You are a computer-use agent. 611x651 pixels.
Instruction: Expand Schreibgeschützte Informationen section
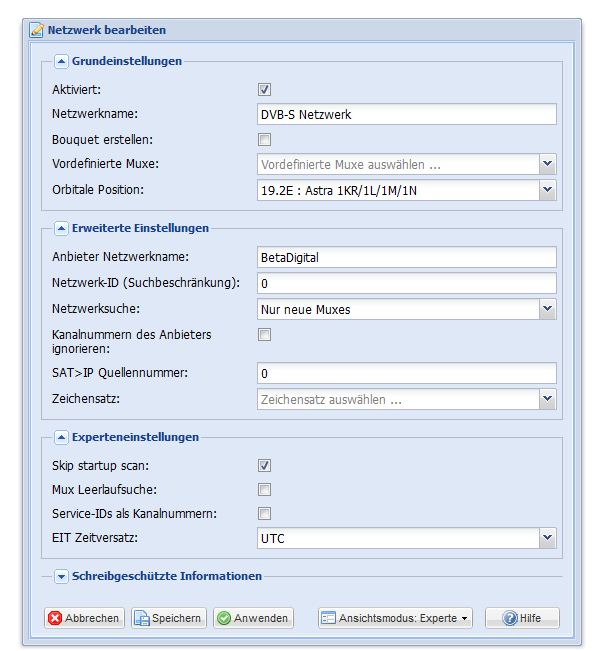tap(61, 576)
